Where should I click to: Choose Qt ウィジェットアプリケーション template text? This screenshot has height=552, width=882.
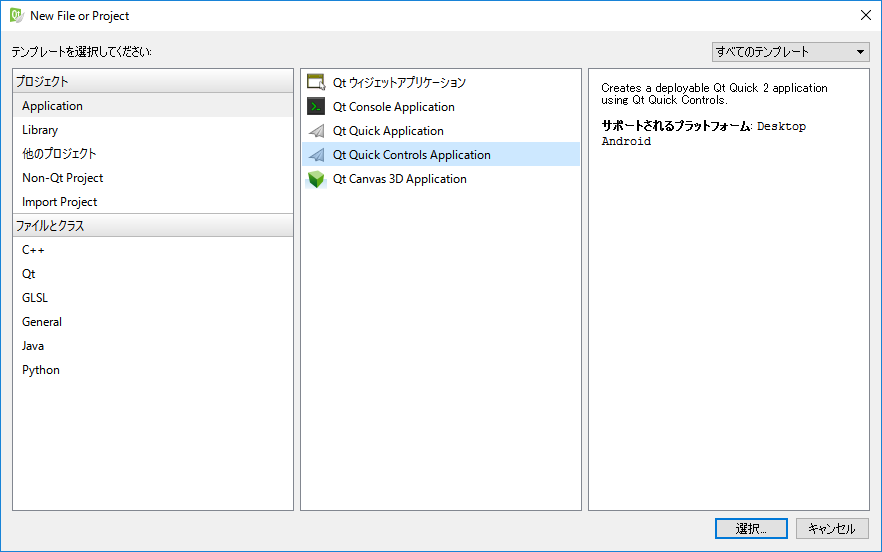[399, 83]
